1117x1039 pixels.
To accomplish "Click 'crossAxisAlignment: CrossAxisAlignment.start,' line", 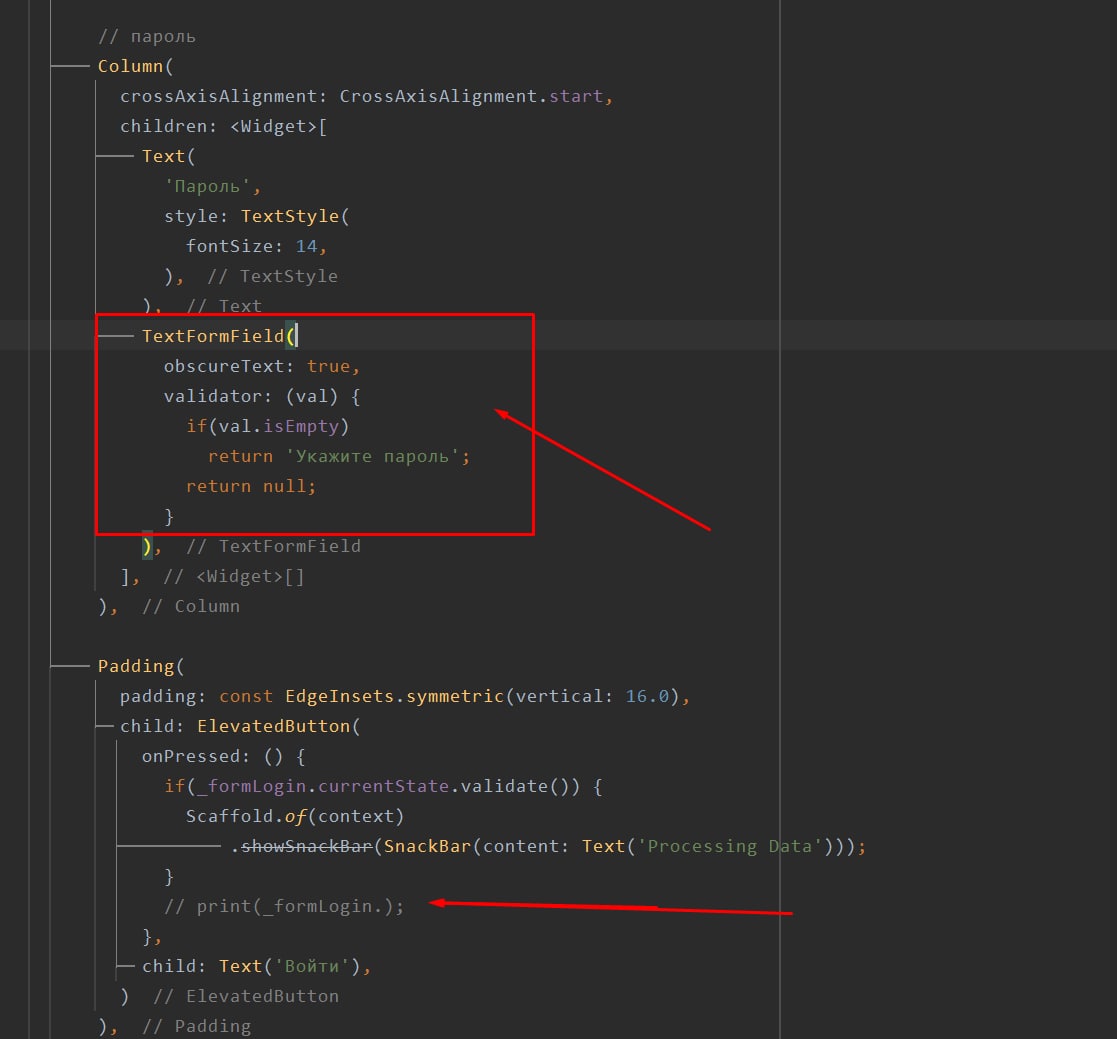I will click(x=366, y=96).
